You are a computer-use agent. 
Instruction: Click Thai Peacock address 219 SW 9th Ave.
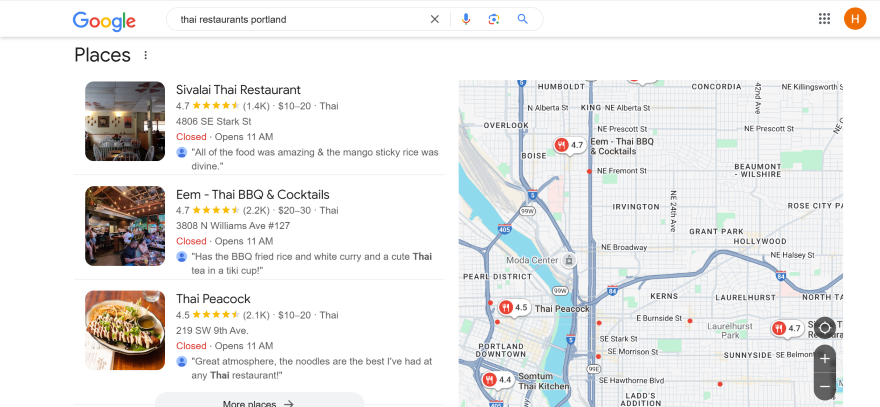pyautogui.click(x=212, y=330)
